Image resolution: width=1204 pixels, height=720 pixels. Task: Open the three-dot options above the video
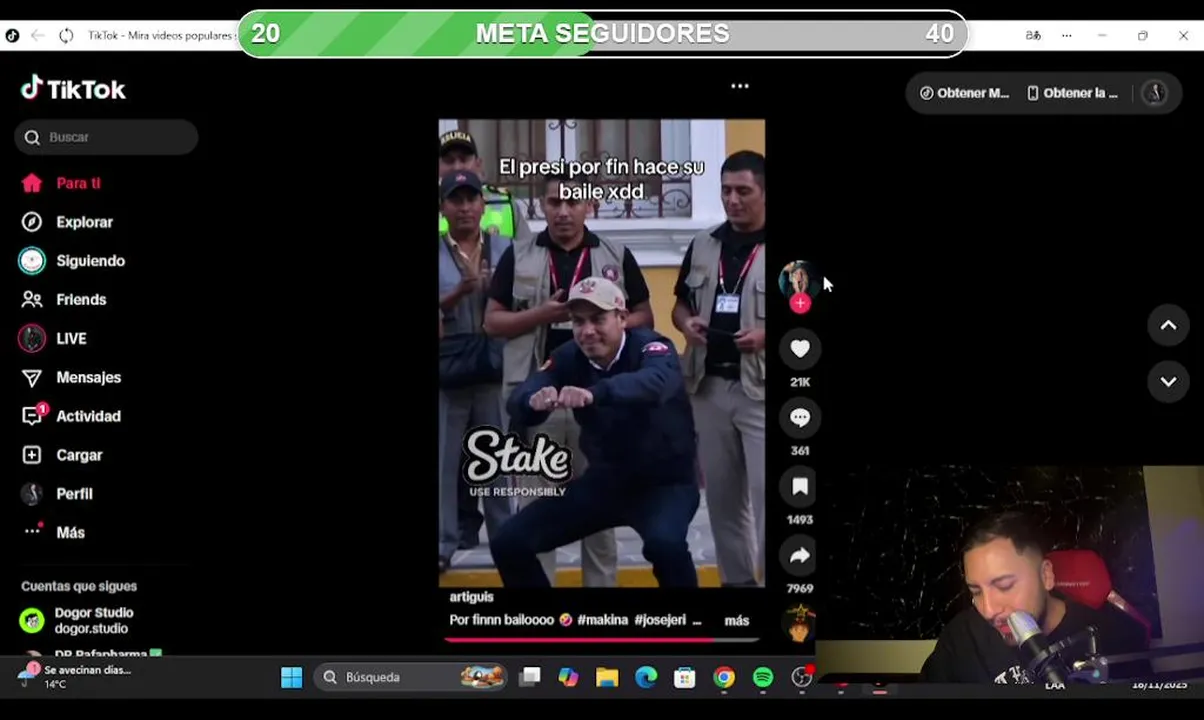pyautogui.click(x=740, y=86)
